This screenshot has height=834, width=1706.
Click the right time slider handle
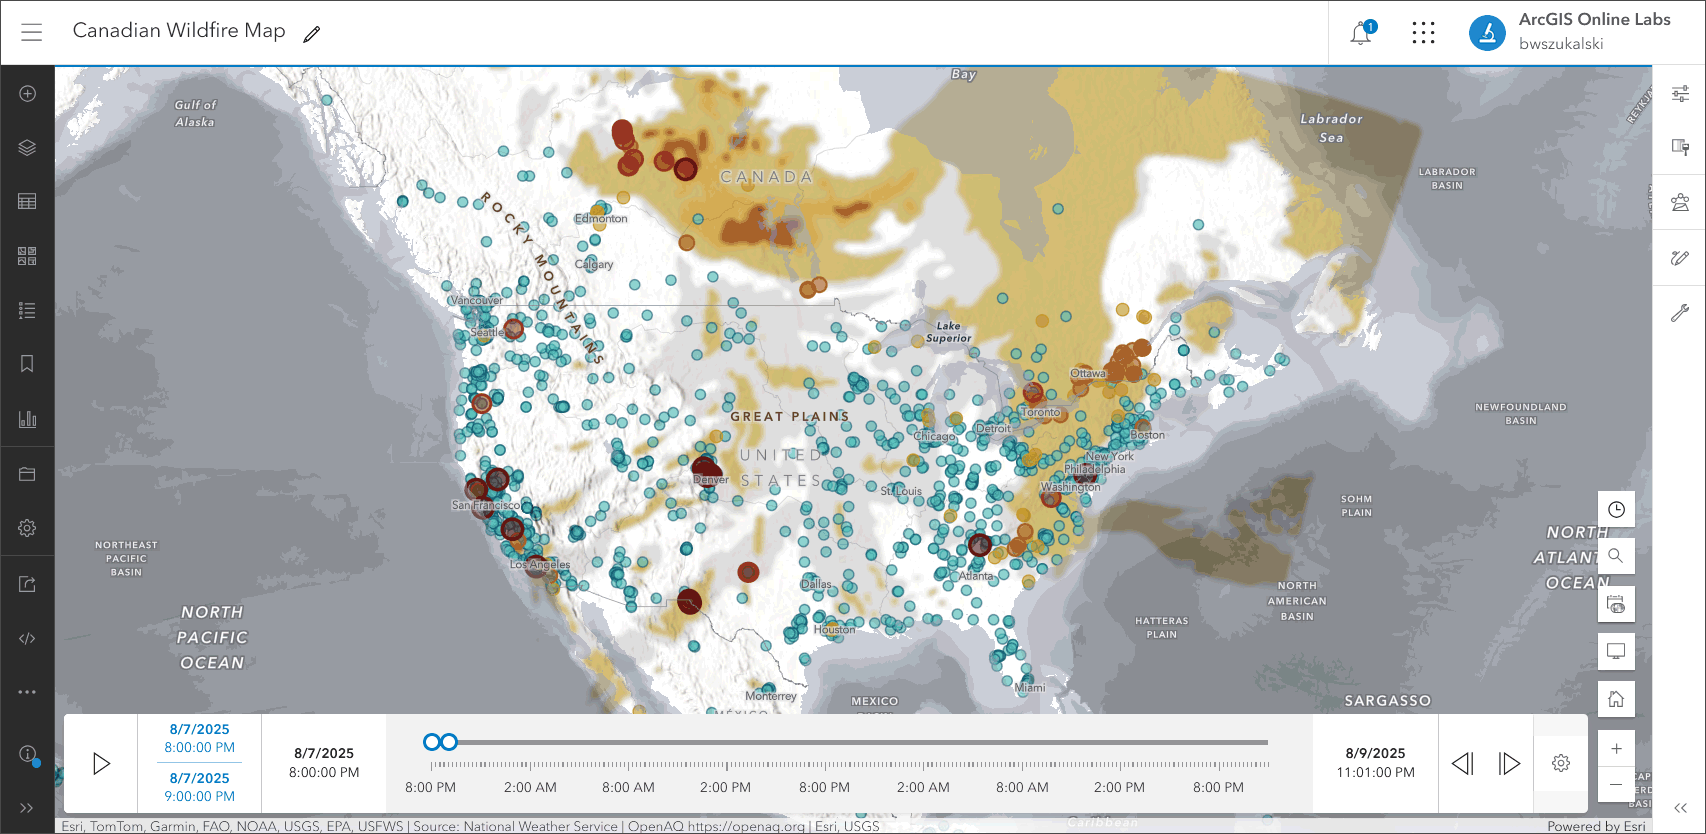449,742
